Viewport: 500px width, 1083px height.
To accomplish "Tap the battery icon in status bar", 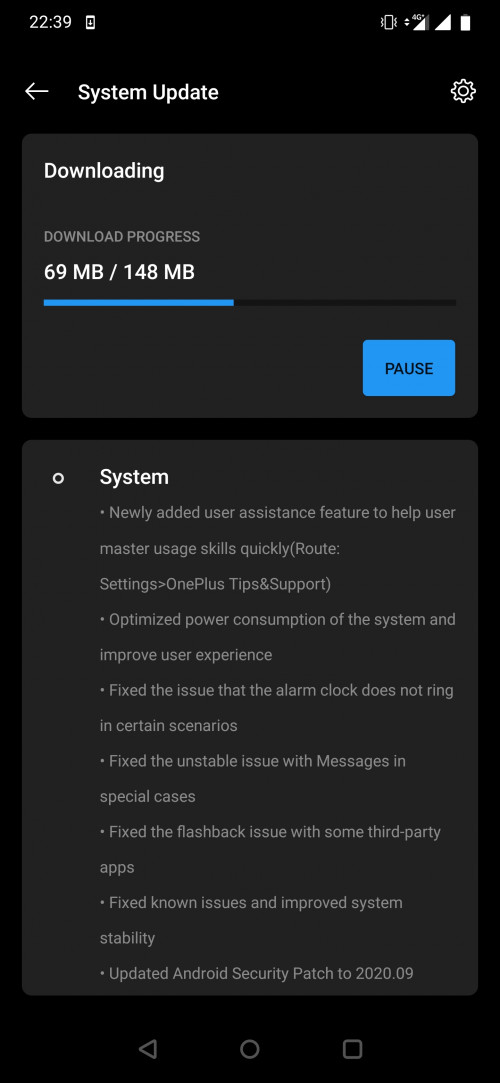I will 466,23.
